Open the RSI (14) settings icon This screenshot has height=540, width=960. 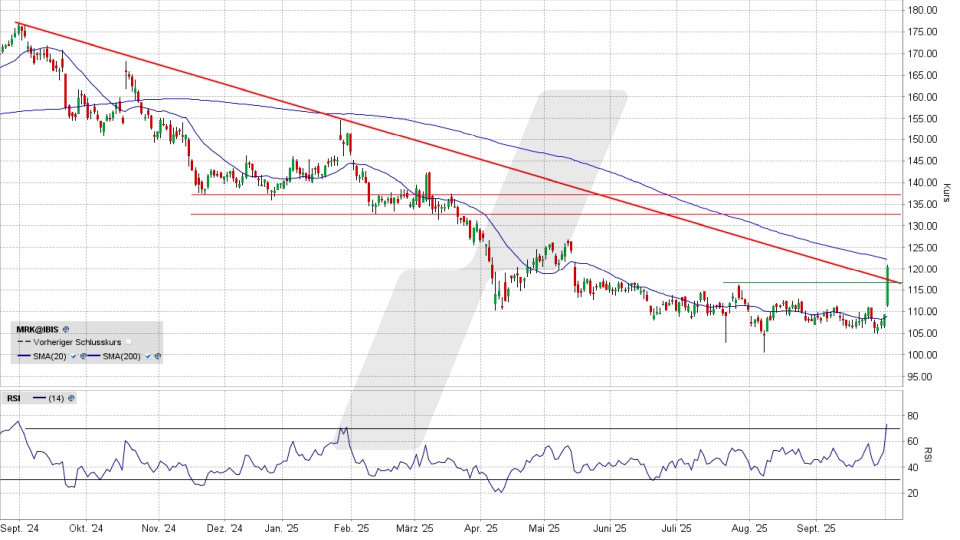(x=71, y=398)
